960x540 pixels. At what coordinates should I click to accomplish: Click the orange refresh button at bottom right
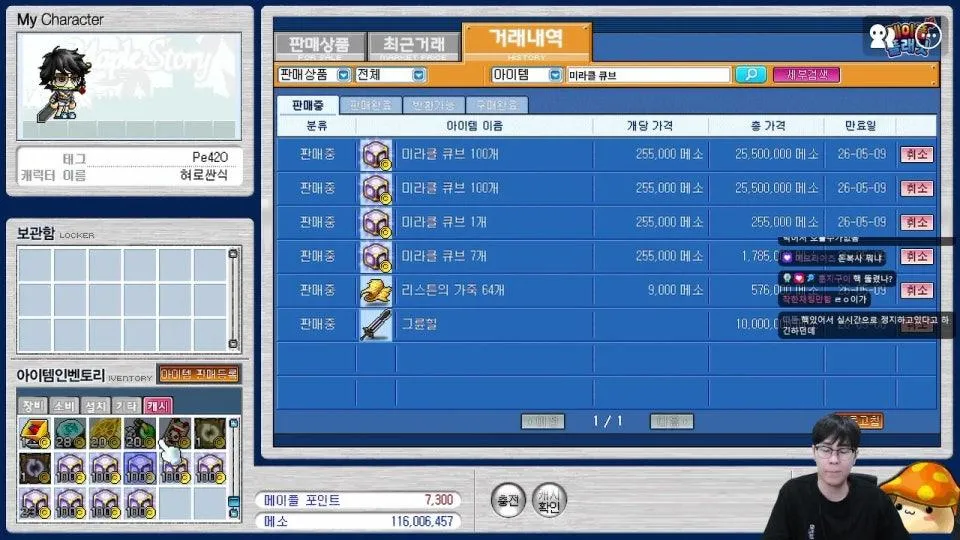(x=860, y=421)
